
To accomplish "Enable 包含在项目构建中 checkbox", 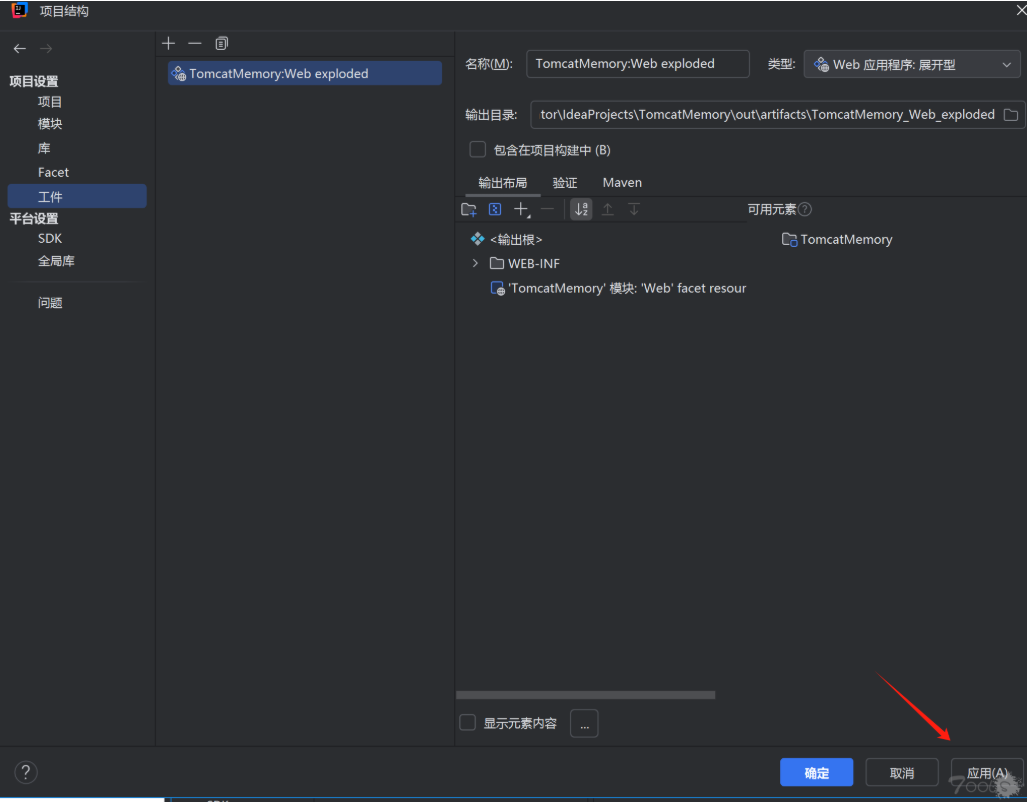I will [x=477, y=150].
